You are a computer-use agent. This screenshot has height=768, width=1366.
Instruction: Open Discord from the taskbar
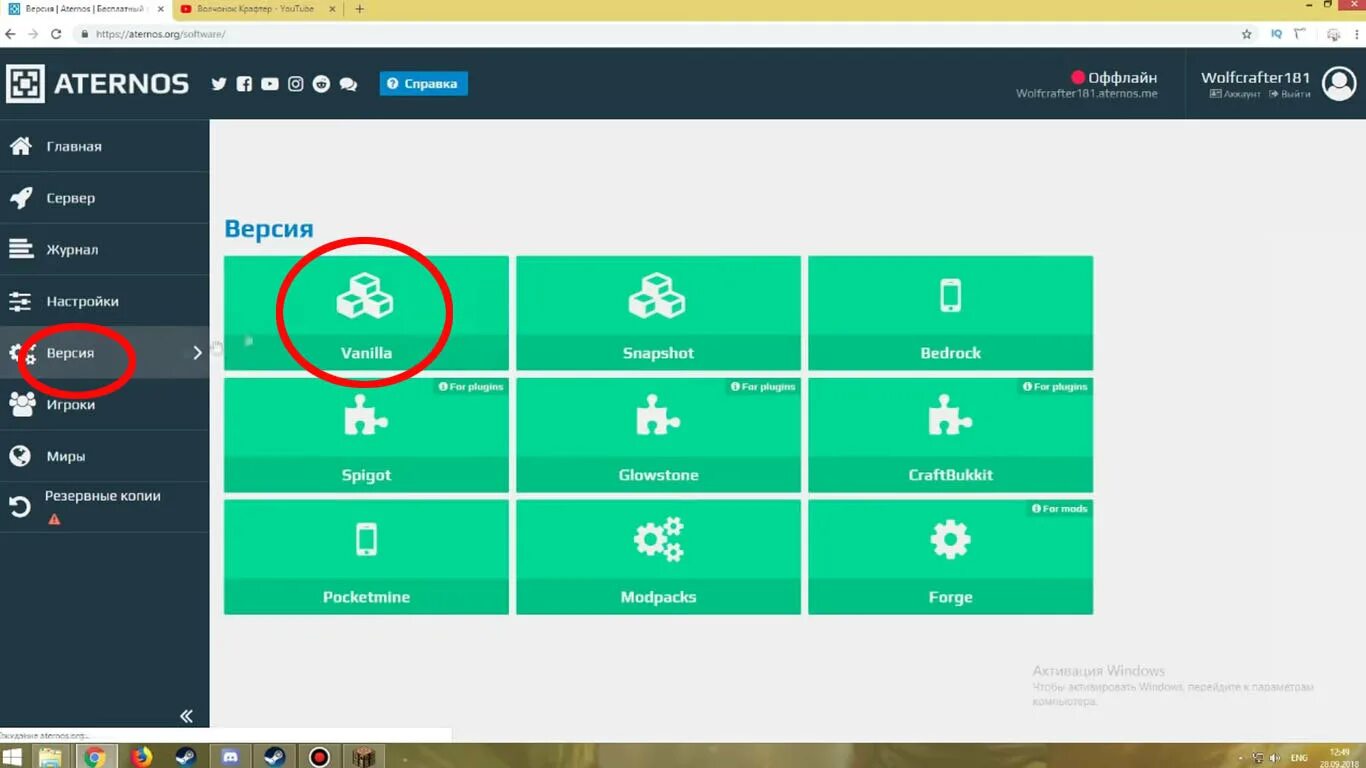[x=231, y=757]
